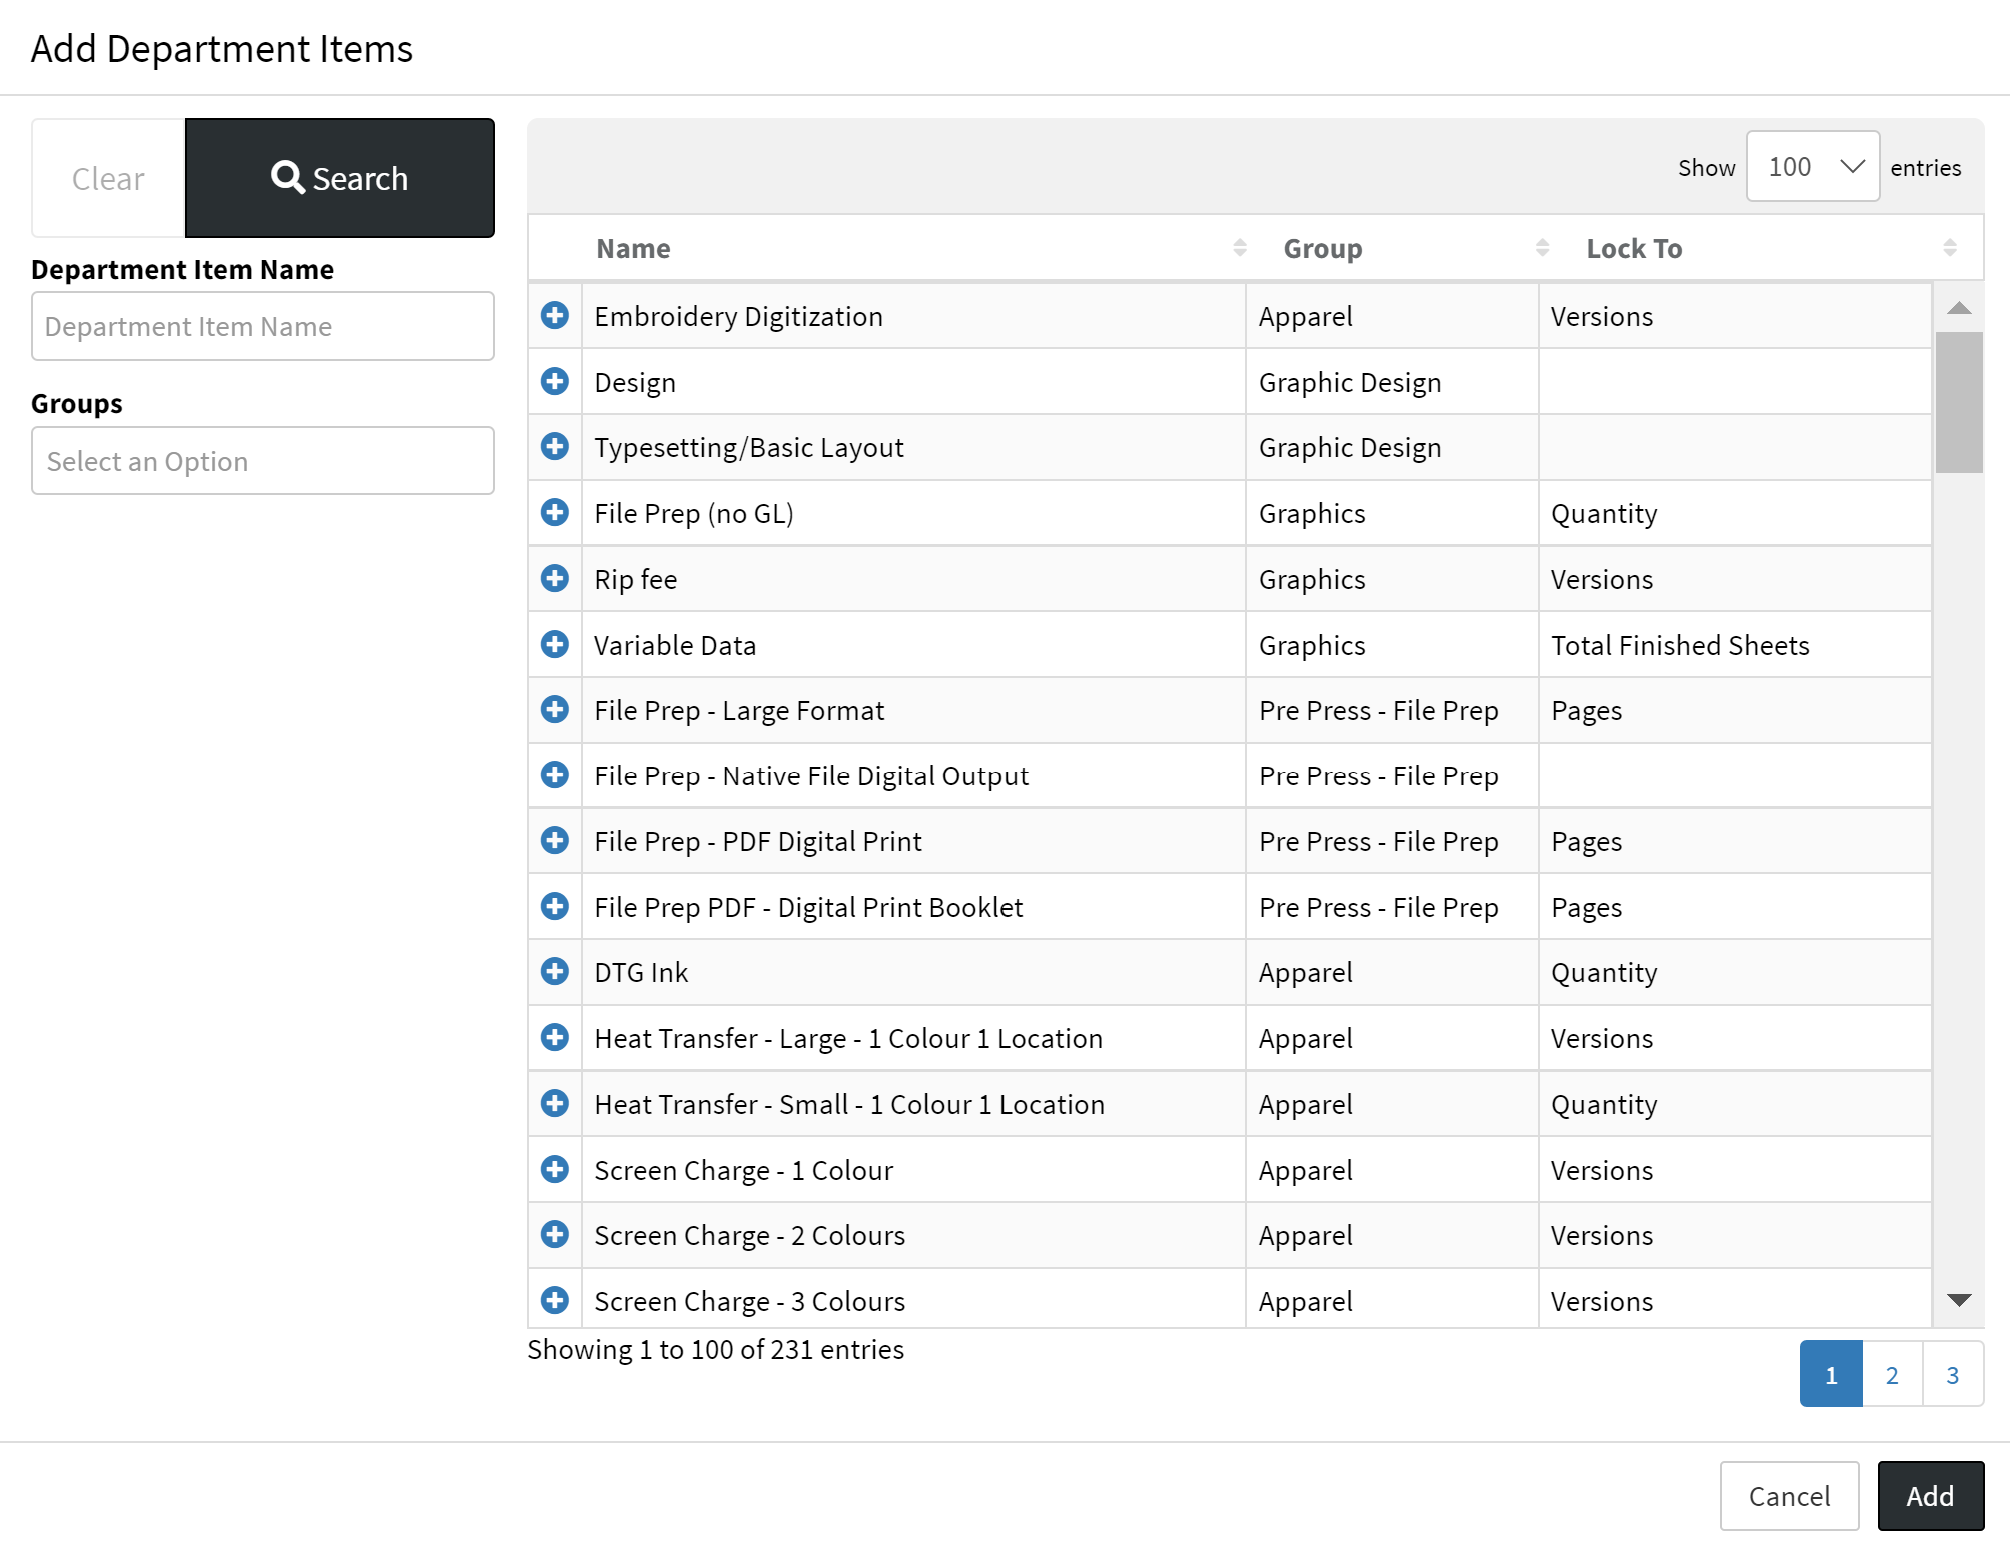Click plus icon for Screen Charge - 3 Colours
This screenshot has height=1545, width=2010.
[x=555, y=1300]
